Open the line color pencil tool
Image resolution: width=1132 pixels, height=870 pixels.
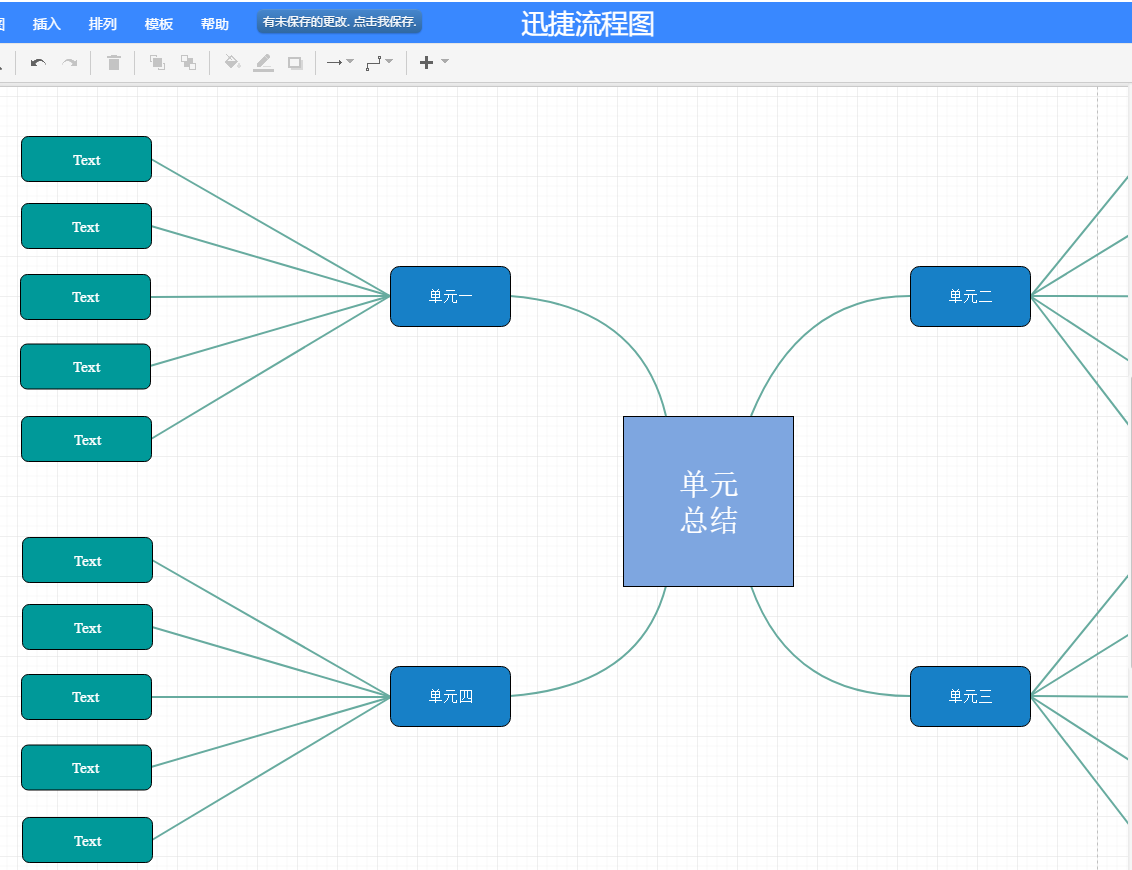coord(264,63)
